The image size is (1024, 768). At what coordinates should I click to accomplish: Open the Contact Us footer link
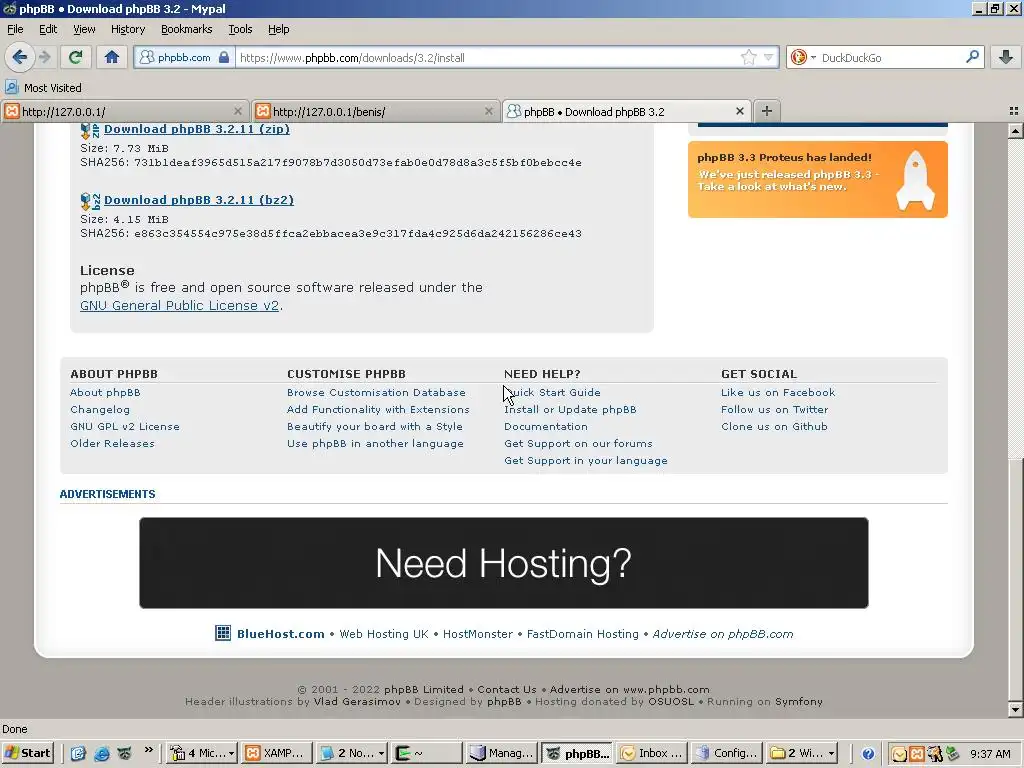coord(507,689)
